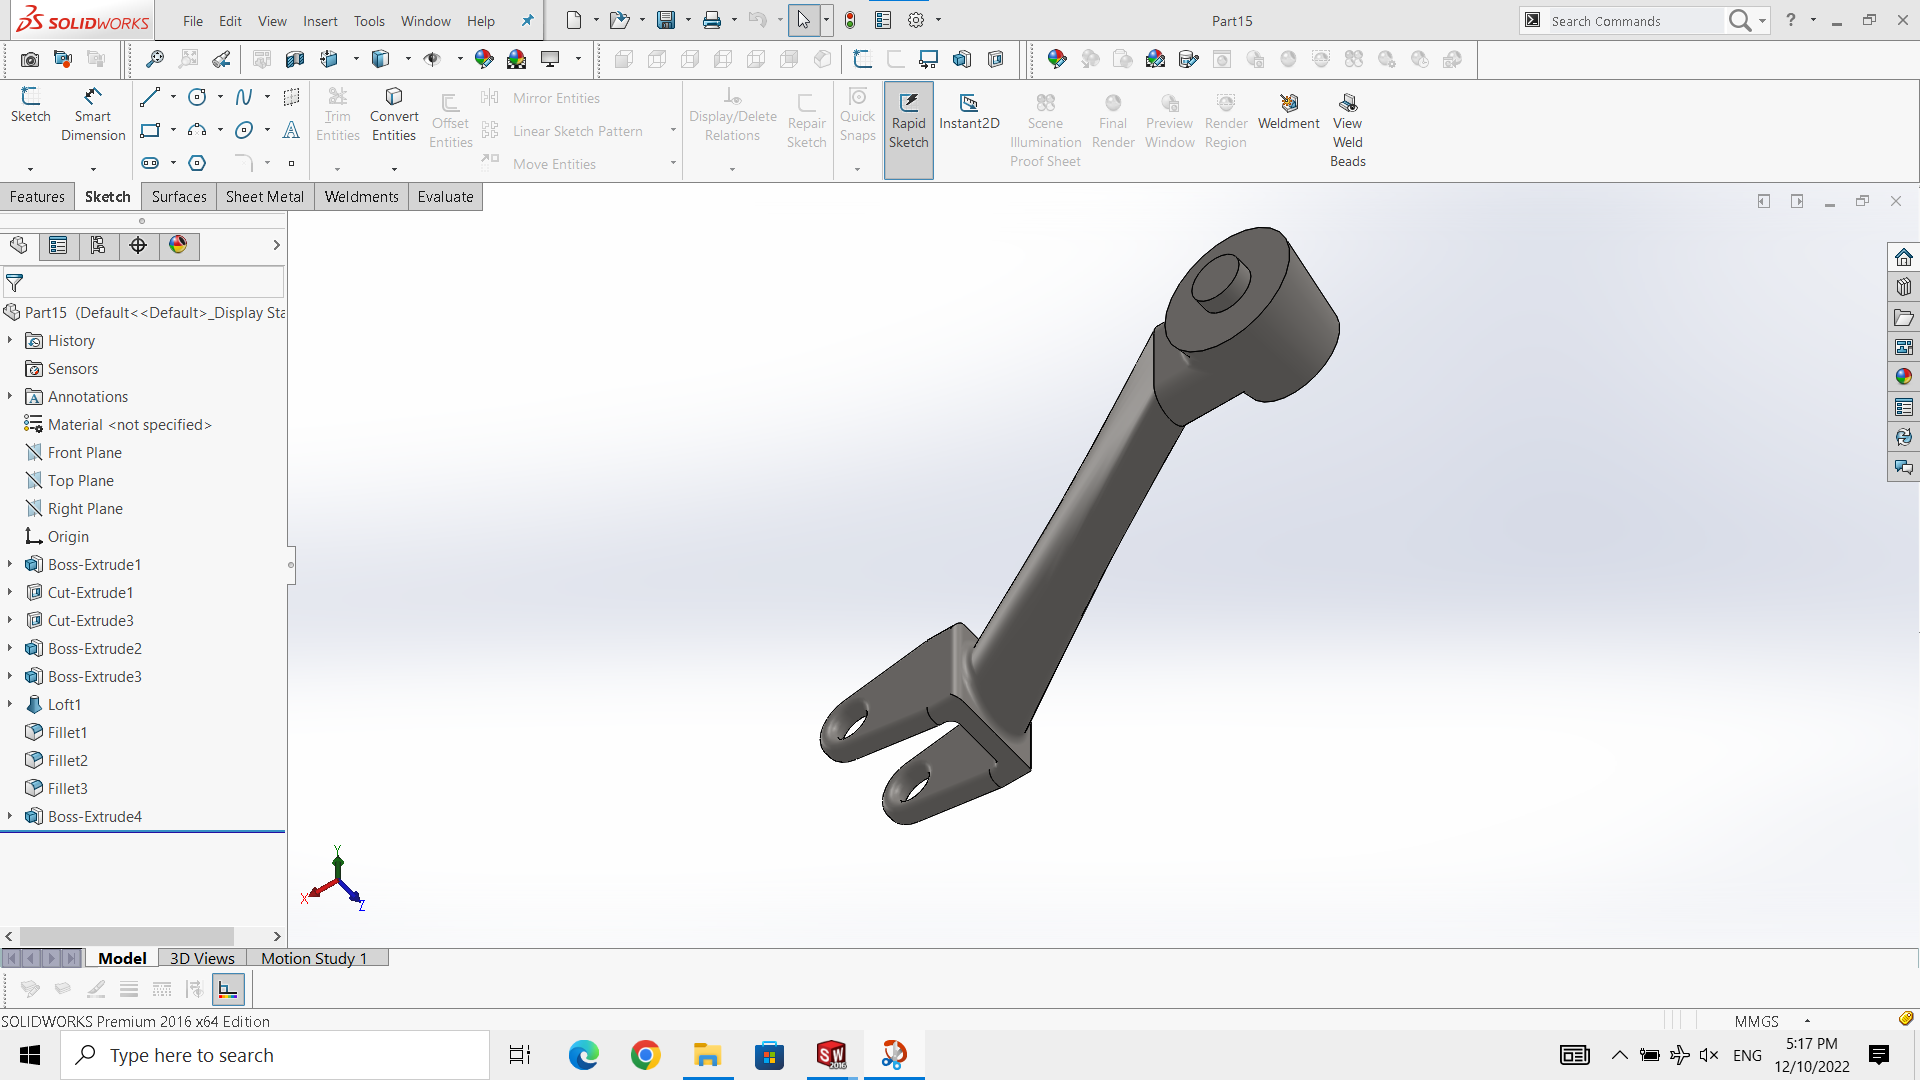The height and width of the screenshot is (1080, 1920).
Task: Switch to the Sheet Metal tab
Action: (x=265, y=197)
